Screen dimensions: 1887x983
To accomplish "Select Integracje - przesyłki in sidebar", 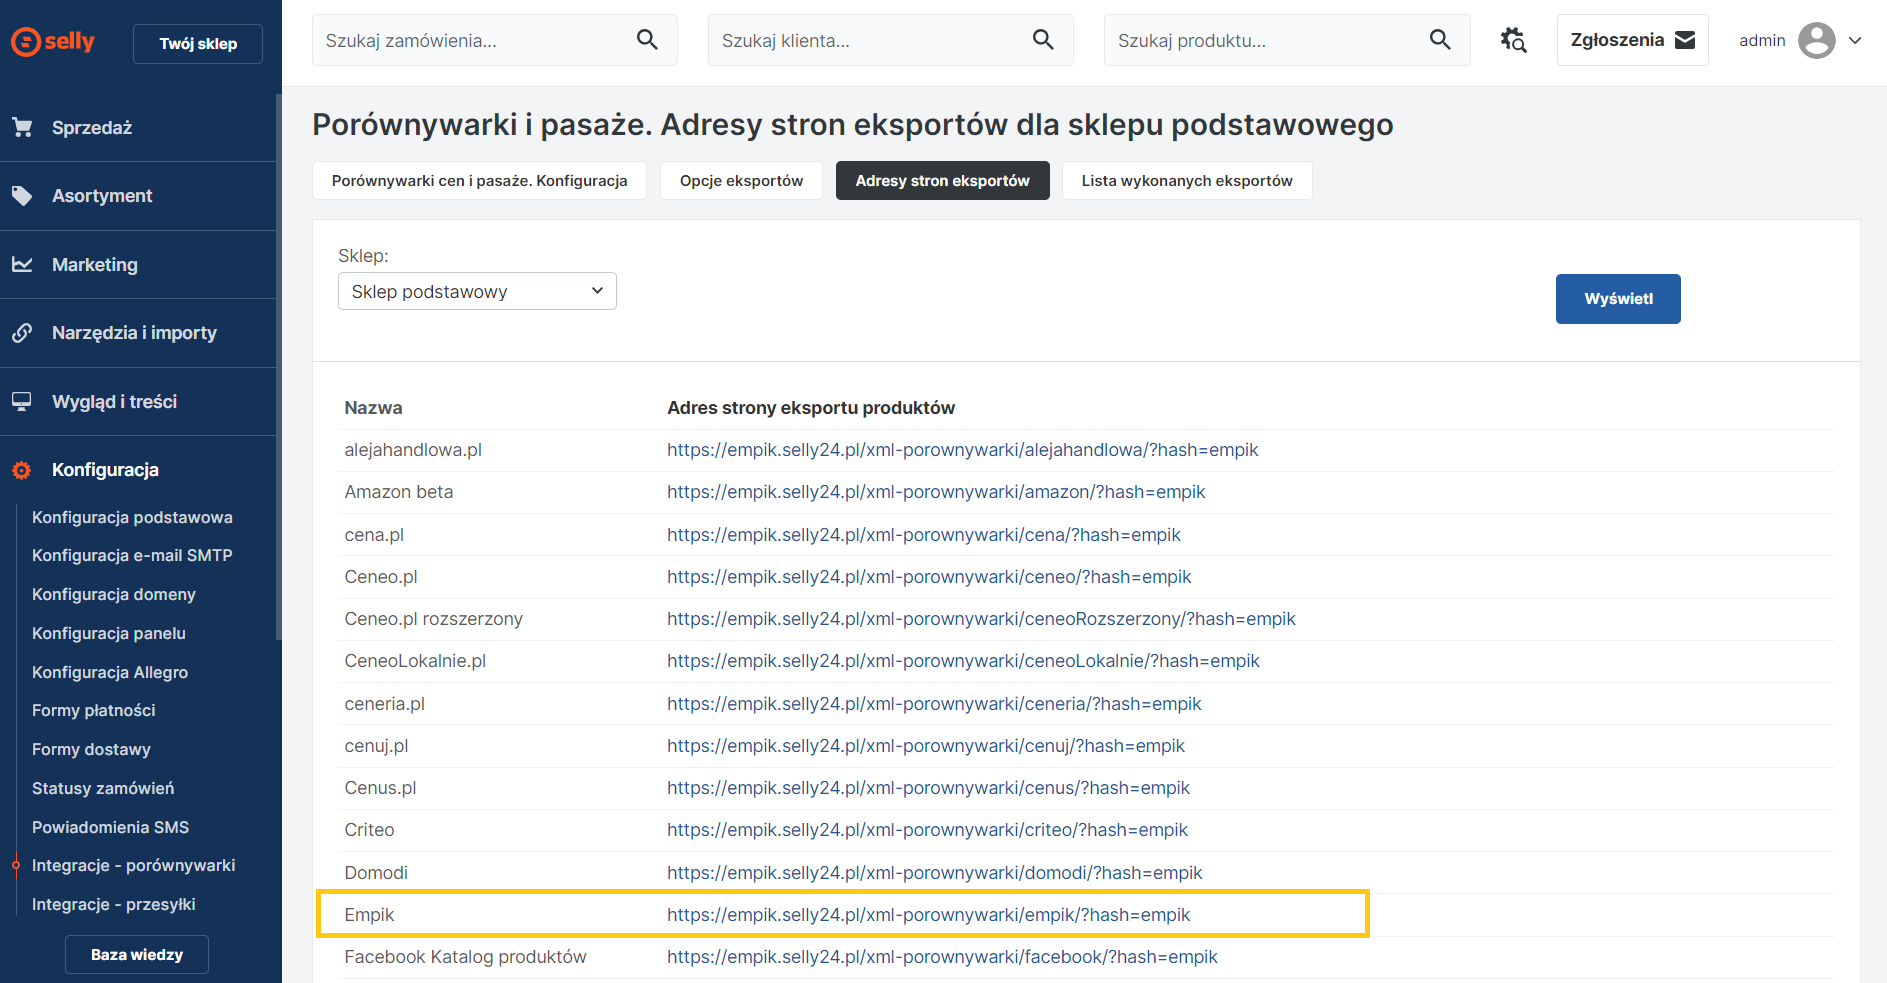I will pyautogui.click(x=113, y=904).
